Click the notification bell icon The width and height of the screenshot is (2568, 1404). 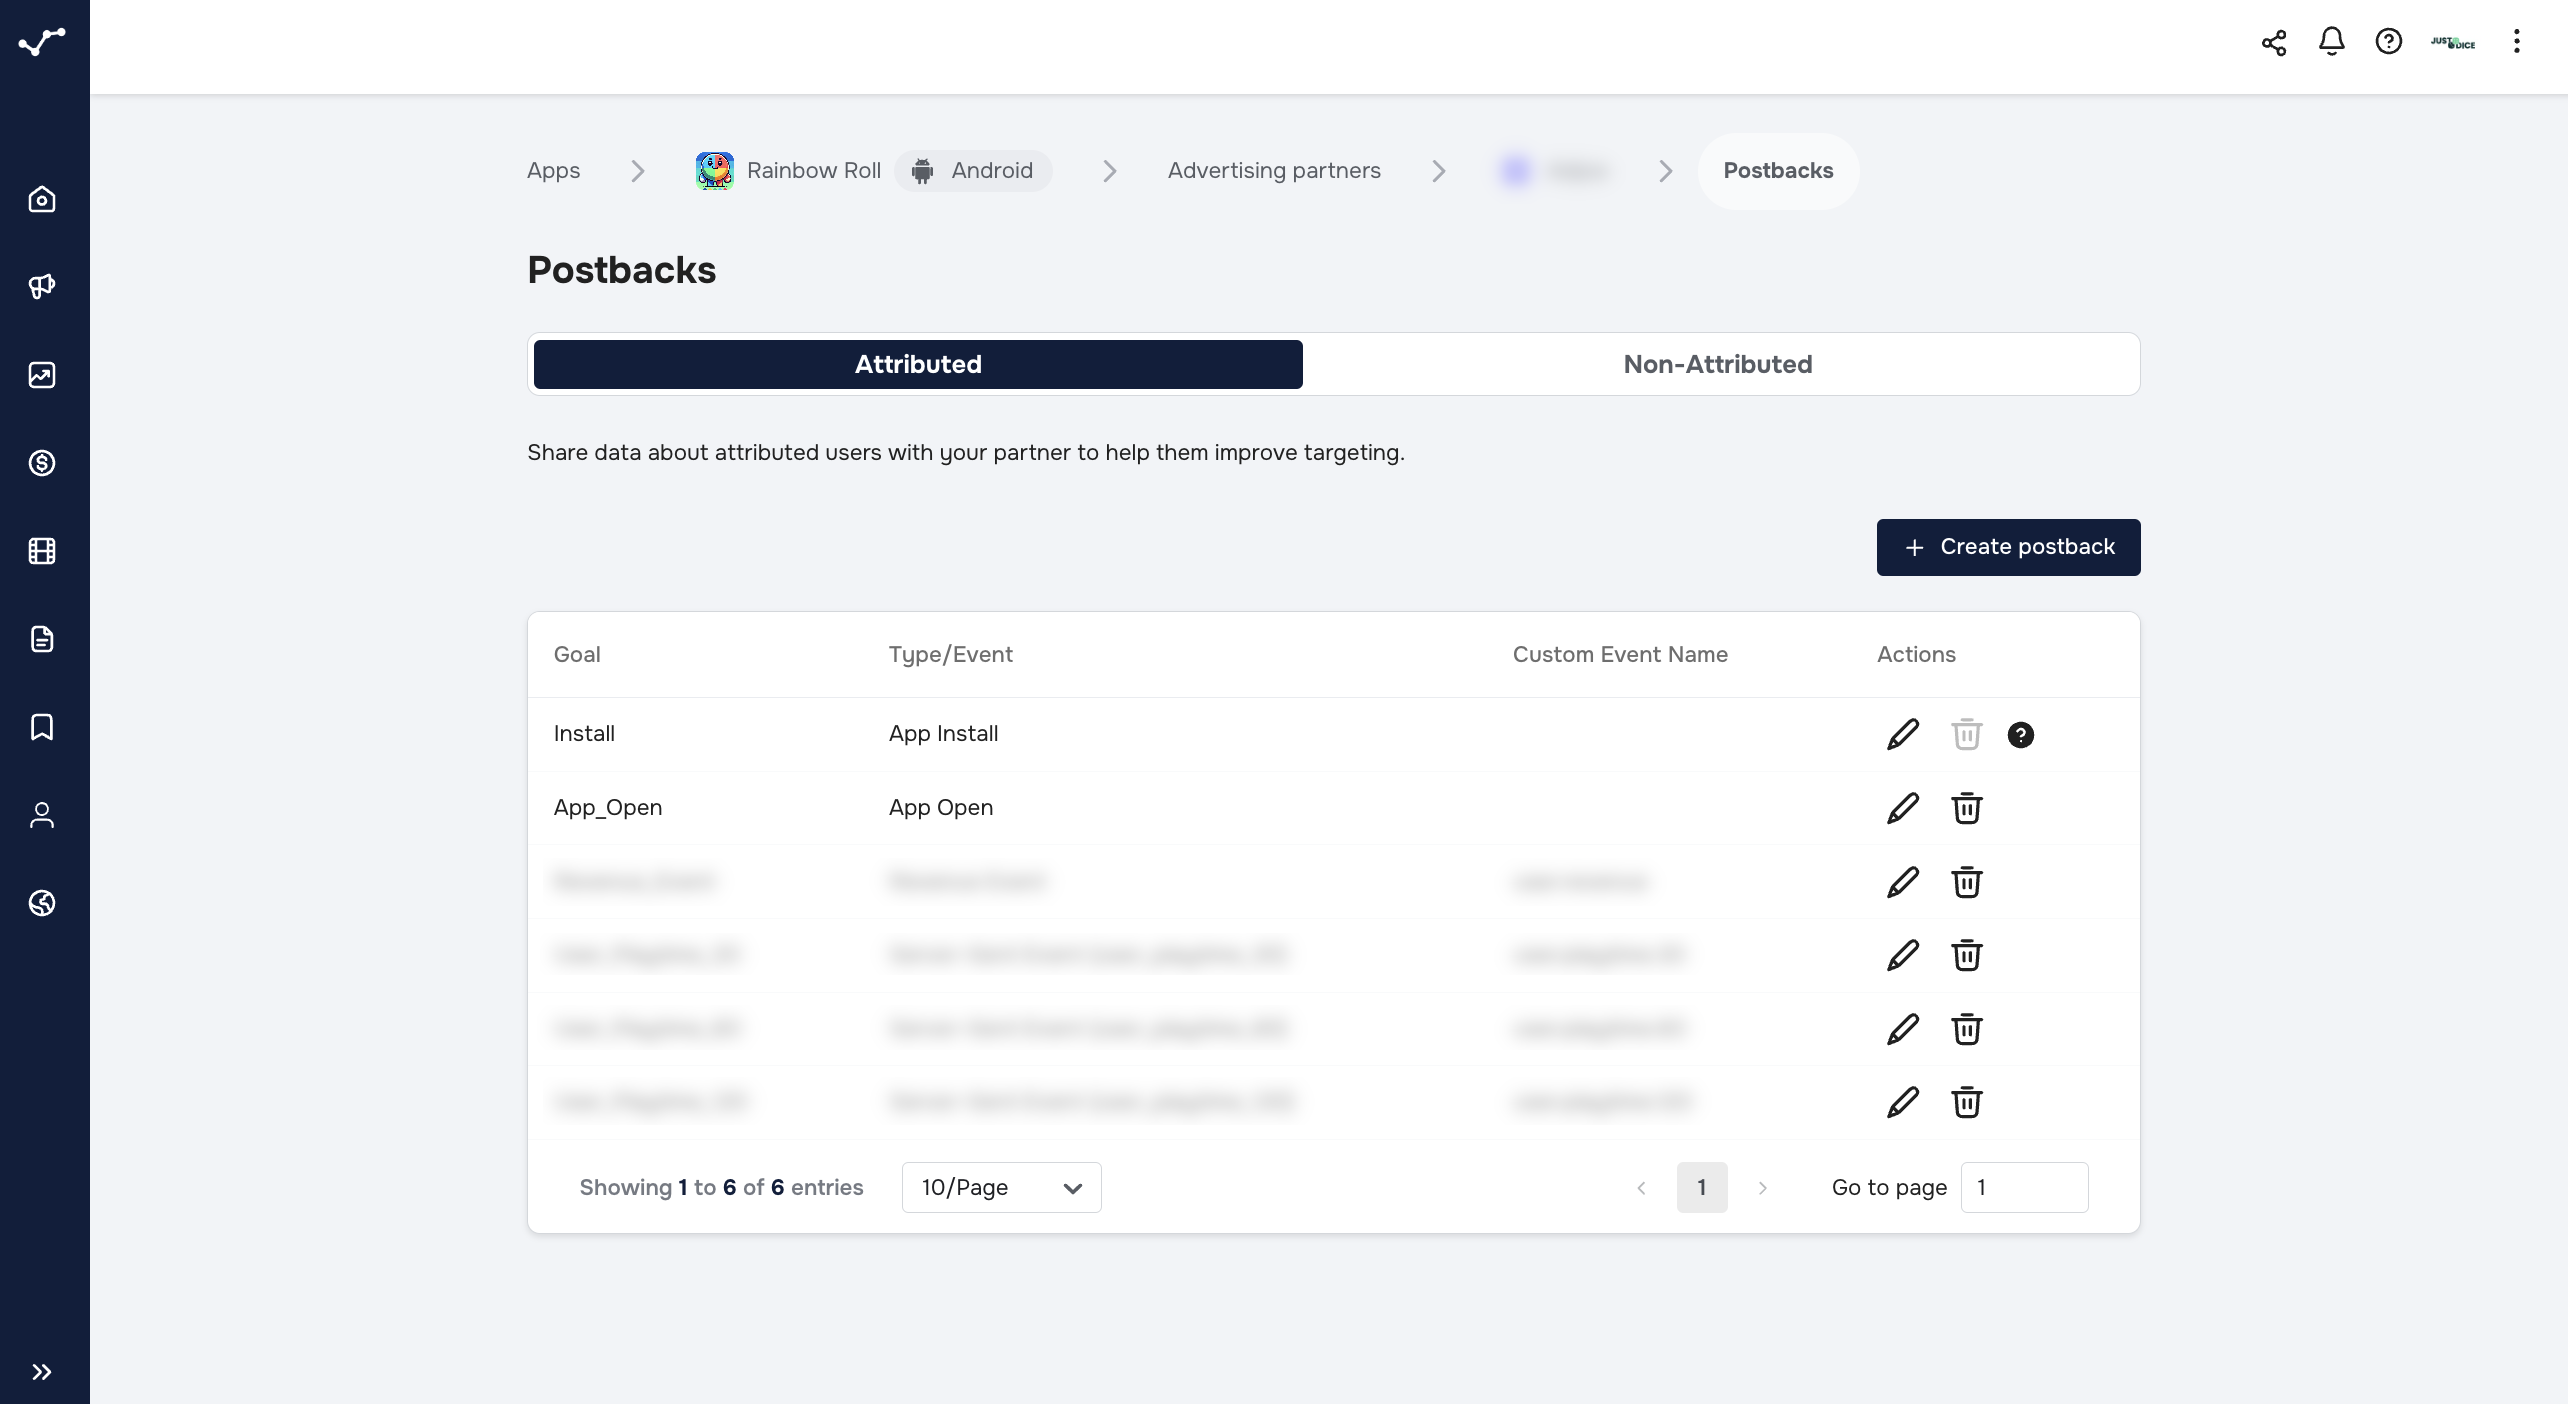(2331, 41)
